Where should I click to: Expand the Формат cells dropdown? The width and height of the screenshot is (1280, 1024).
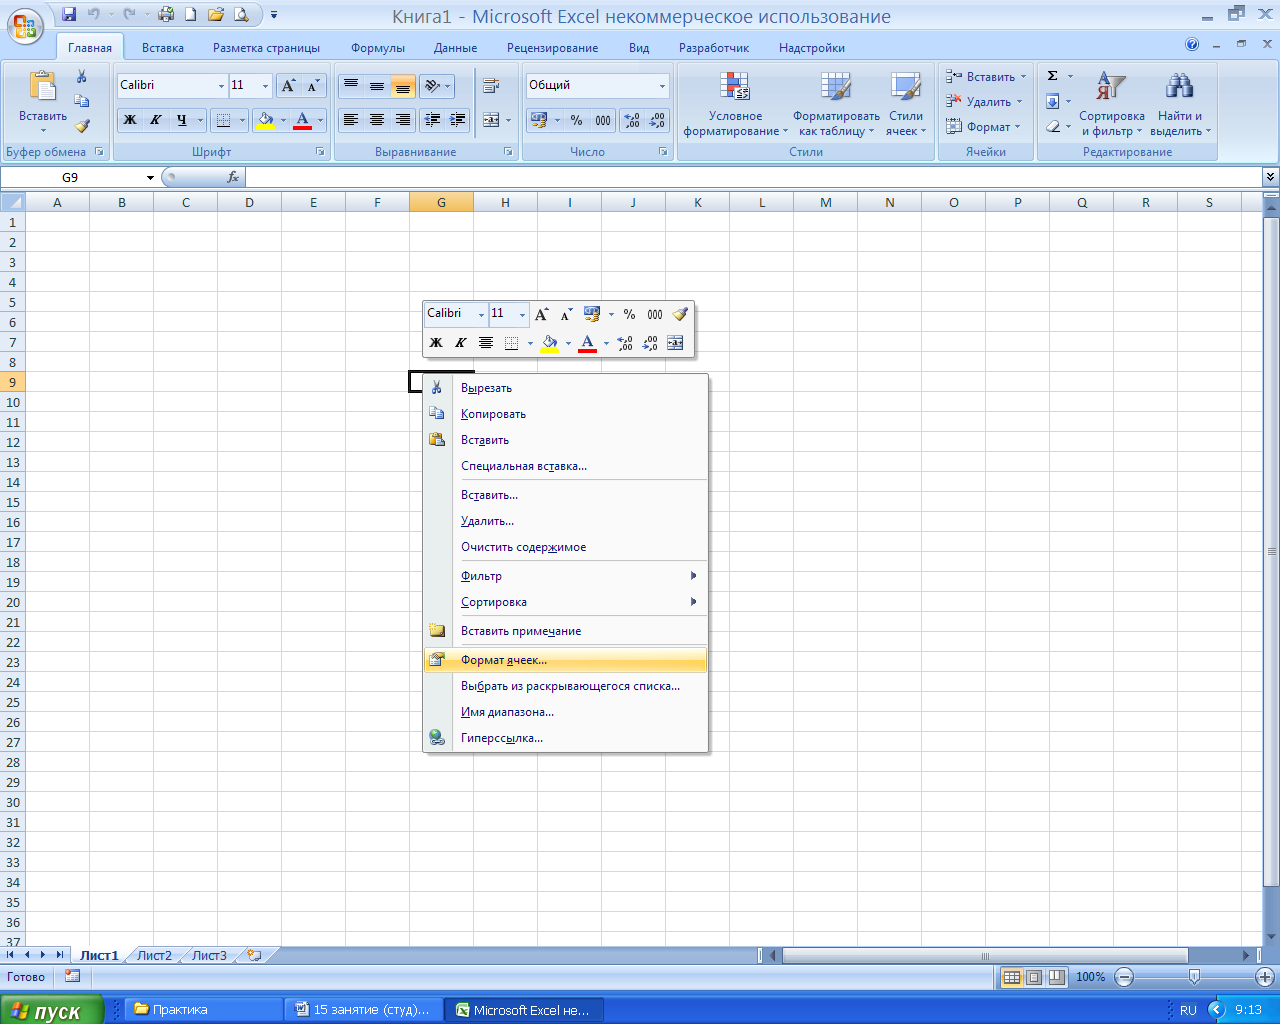coord(983,127)
